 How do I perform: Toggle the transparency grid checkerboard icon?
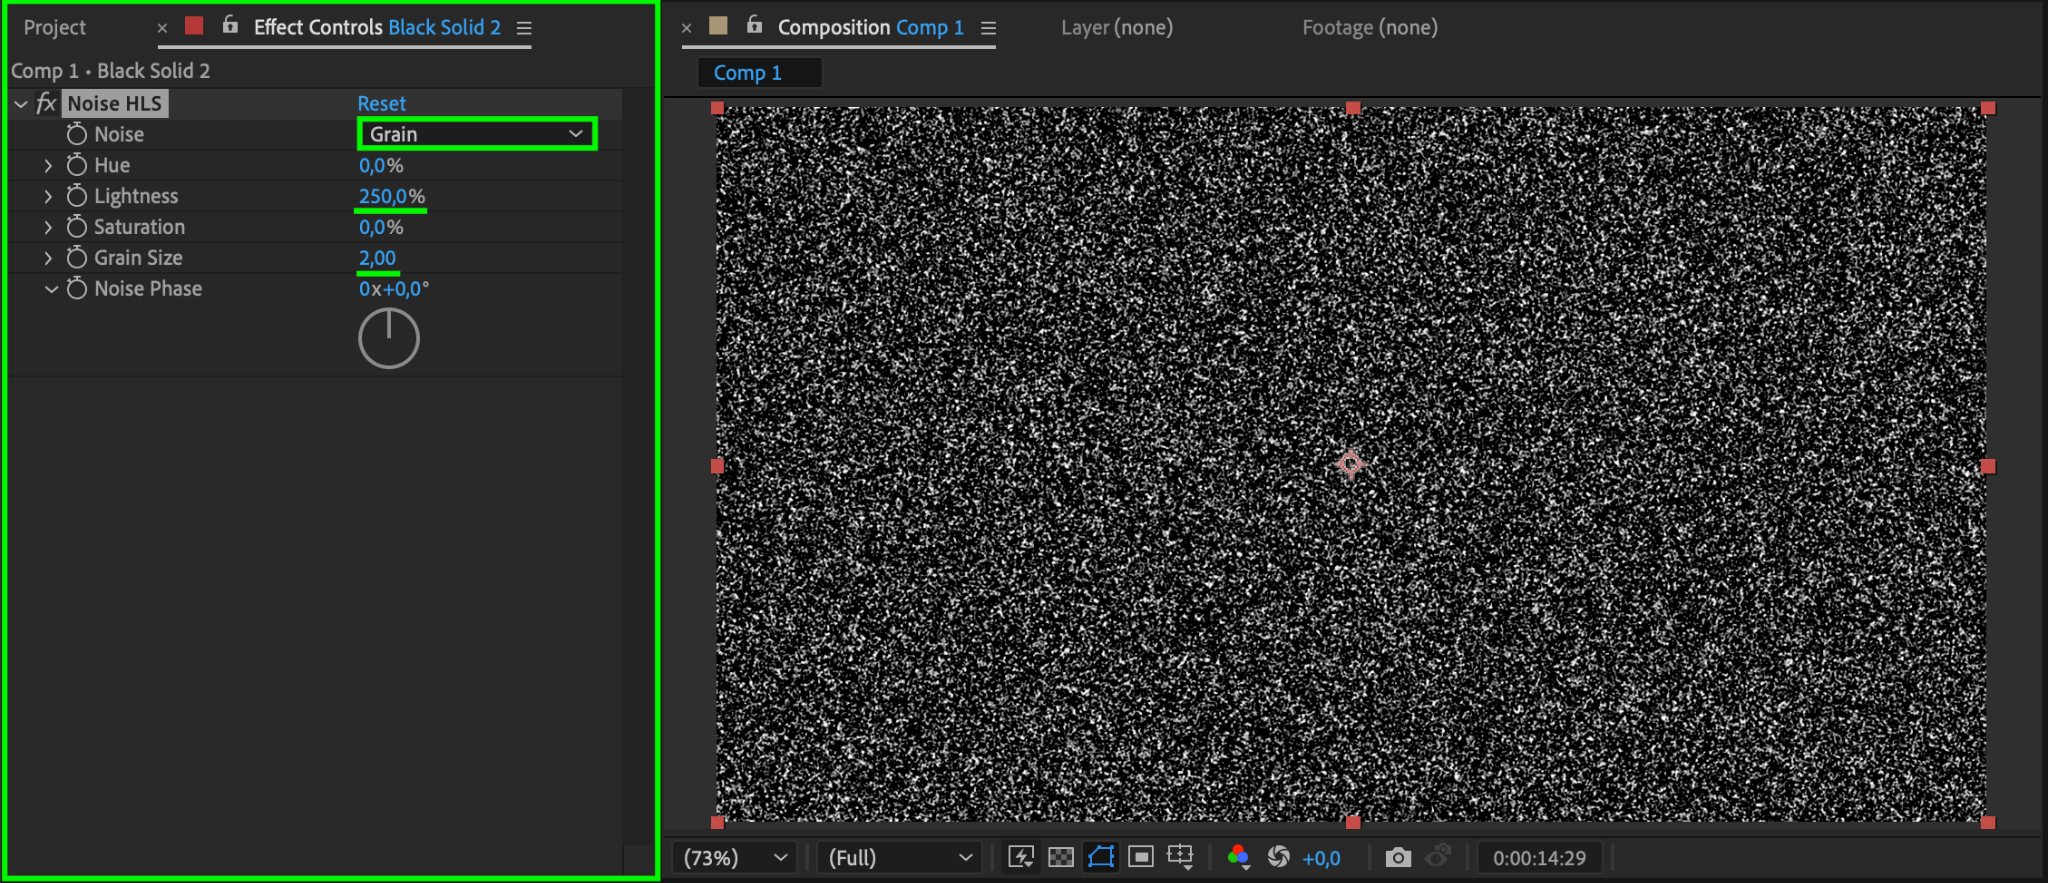[1061, 856]
